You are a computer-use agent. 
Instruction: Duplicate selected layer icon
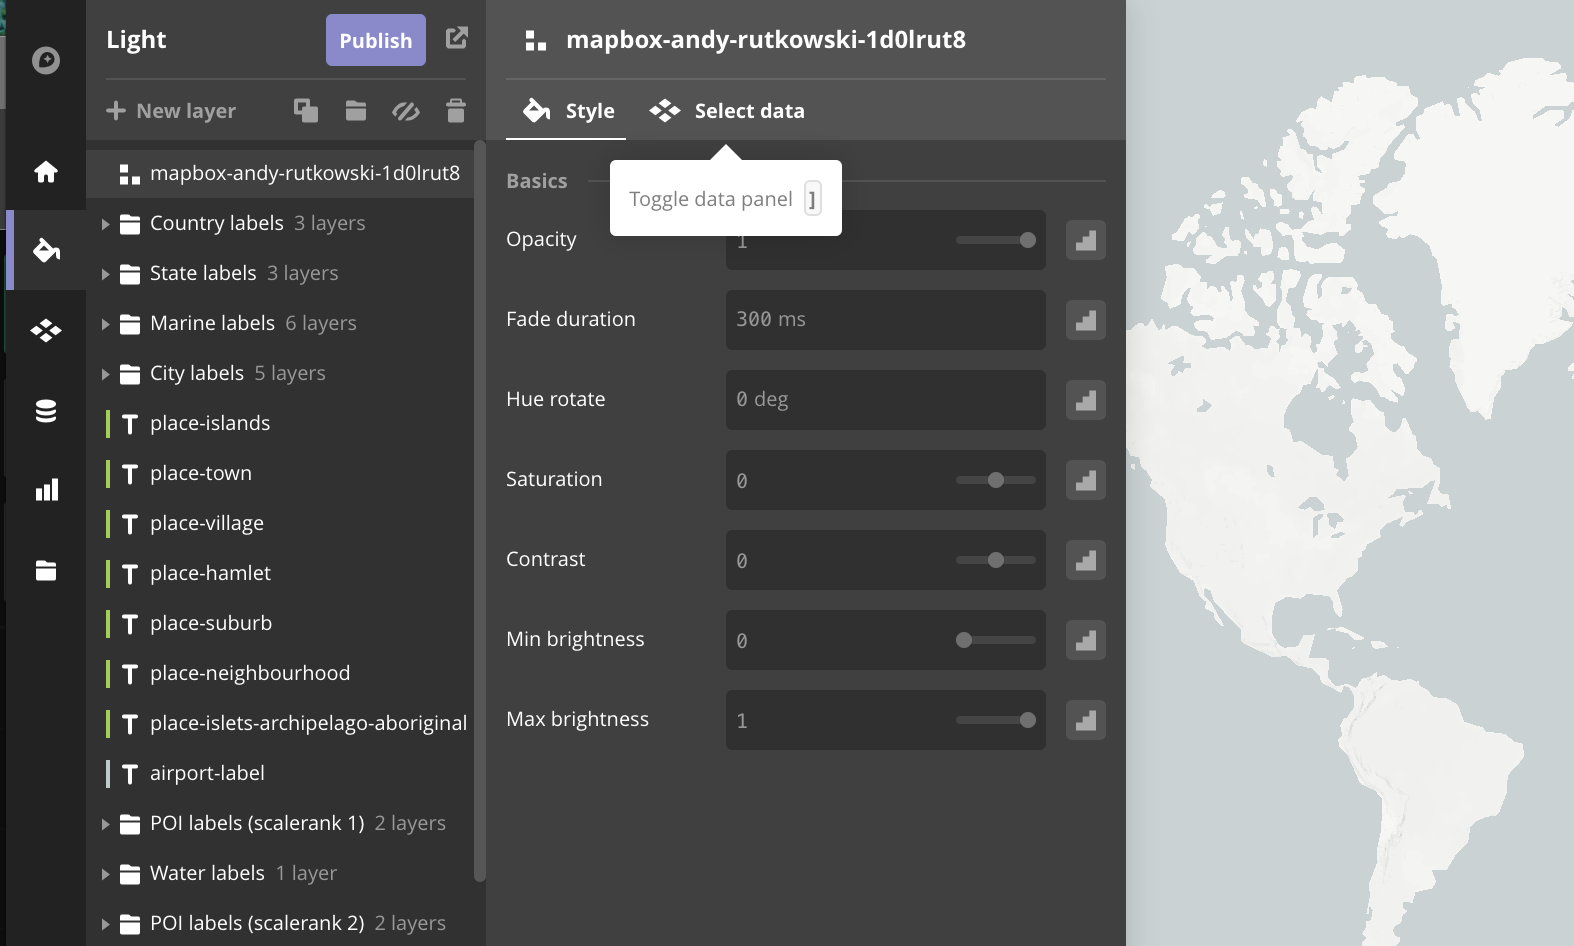point(306,110)
